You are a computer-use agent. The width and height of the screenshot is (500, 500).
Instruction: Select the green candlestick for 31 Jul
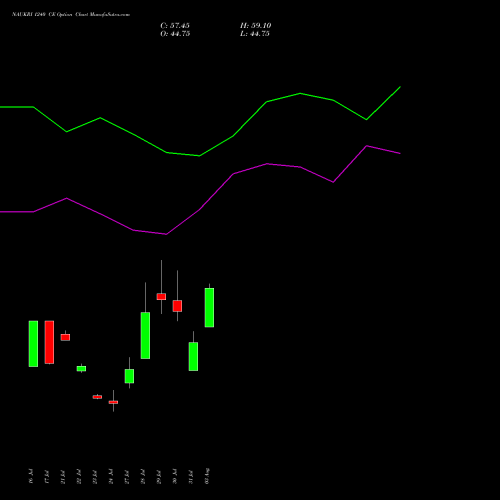click(193, 356)
